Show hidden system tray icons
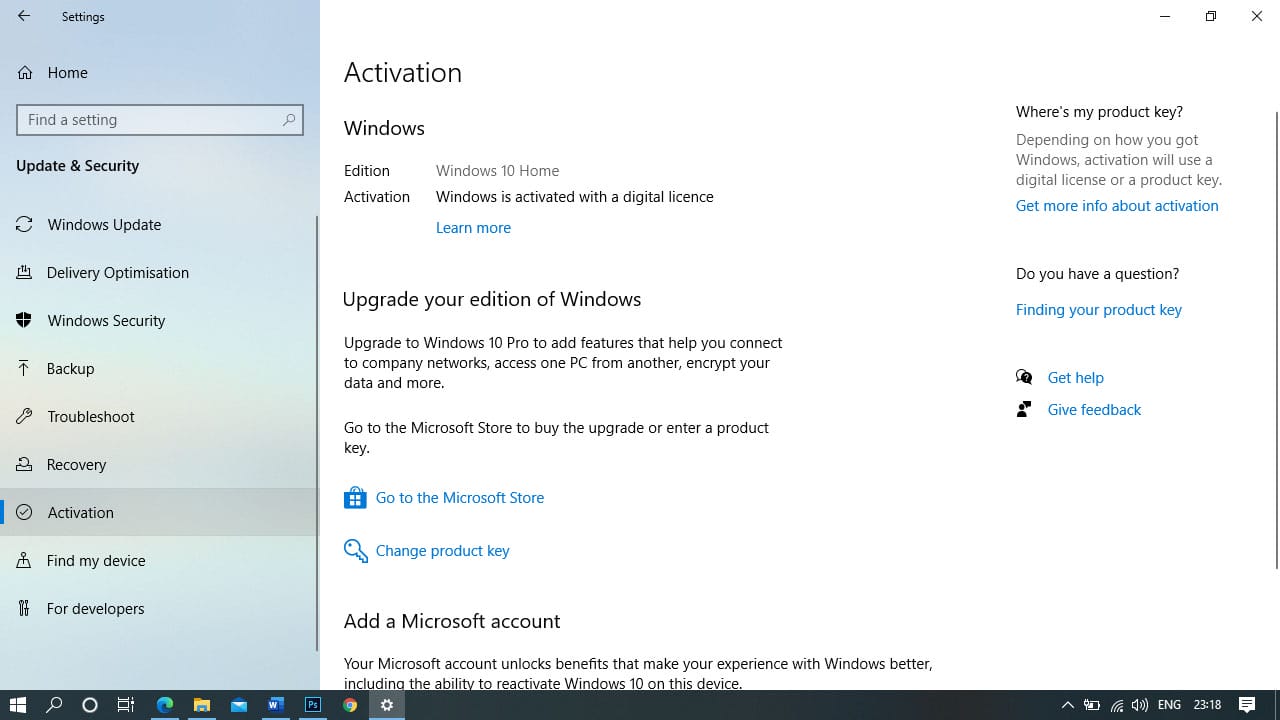The width and height of the screenshot is (1280, 720). [1067, 705]
